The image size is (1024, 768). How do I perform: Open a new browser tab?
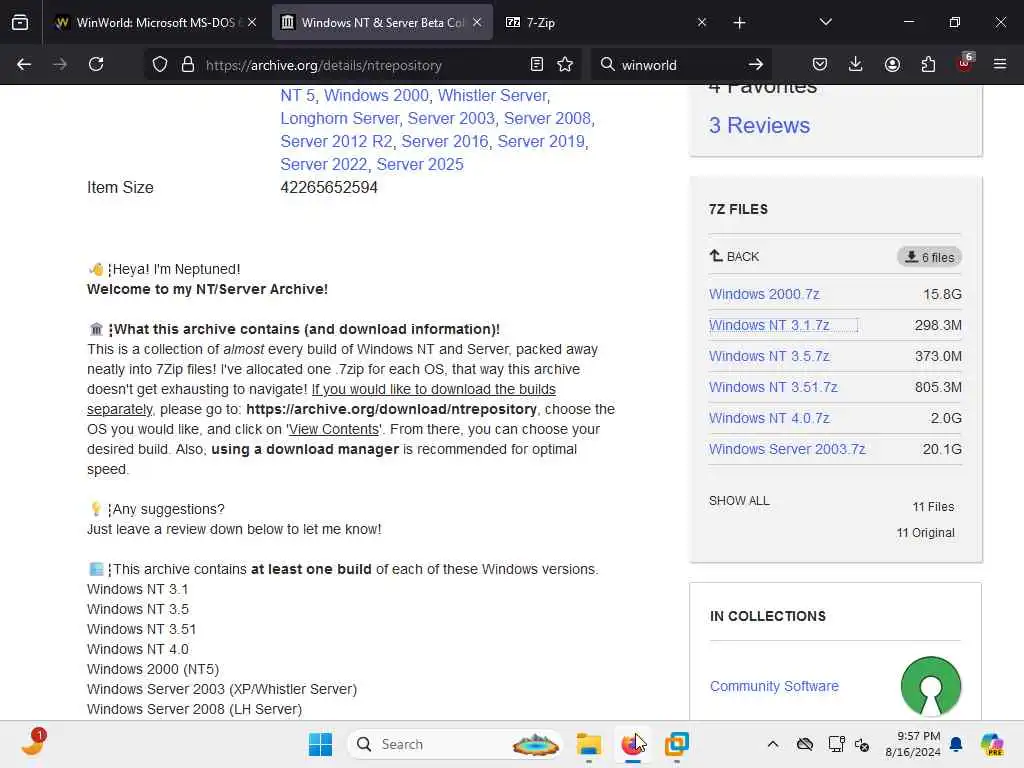pos(739,23)
